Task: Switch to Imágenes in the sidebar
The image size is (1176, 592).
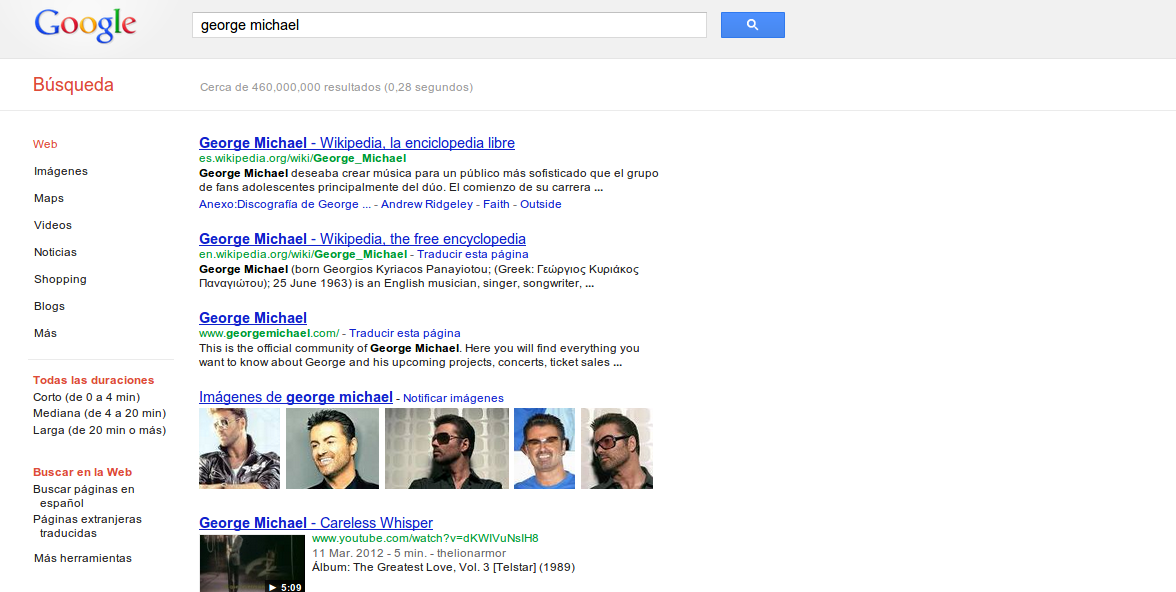Action: 61,171
